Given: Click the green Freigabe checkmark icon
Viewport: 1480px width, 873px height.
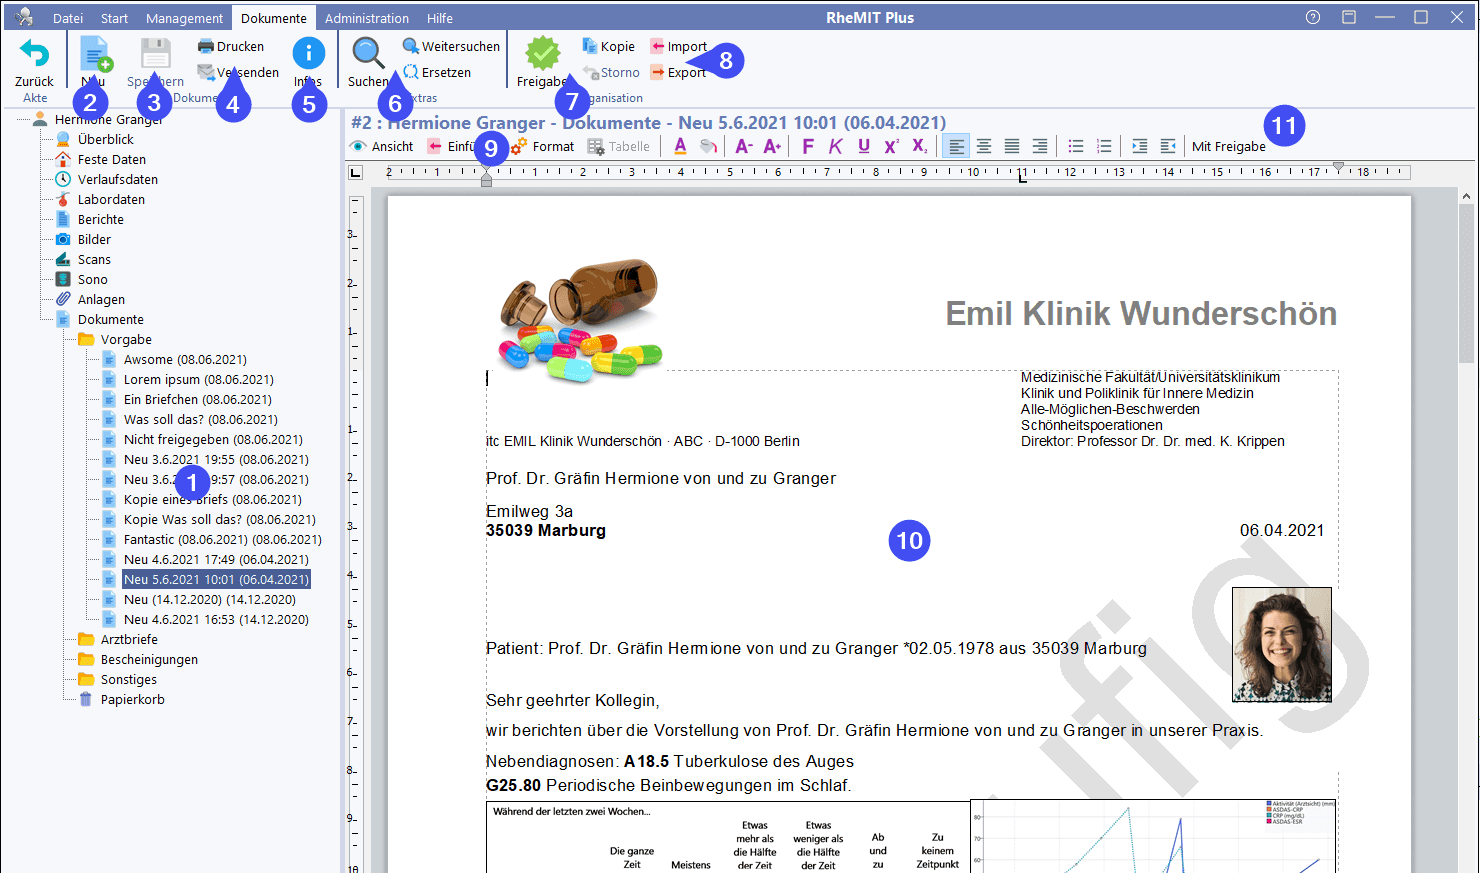Looking at the screenshot, I should (x=542, y=54).
